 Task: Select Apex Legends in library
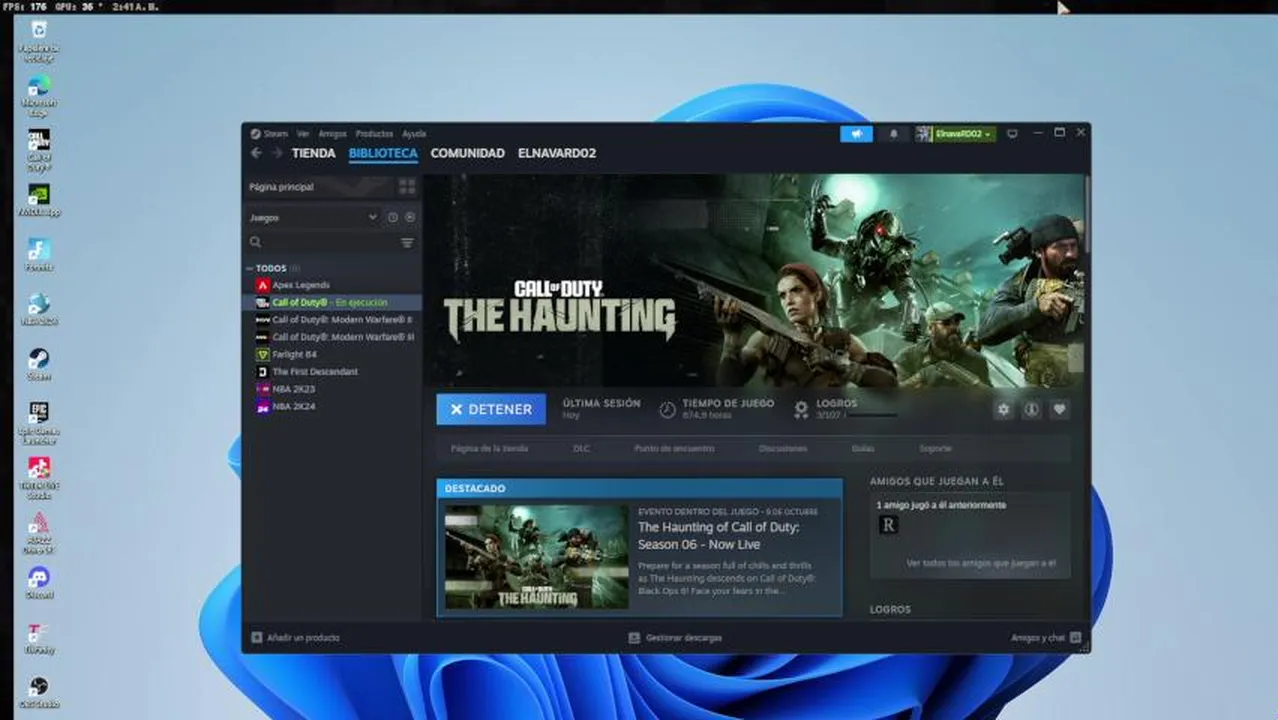coord(301,285)
